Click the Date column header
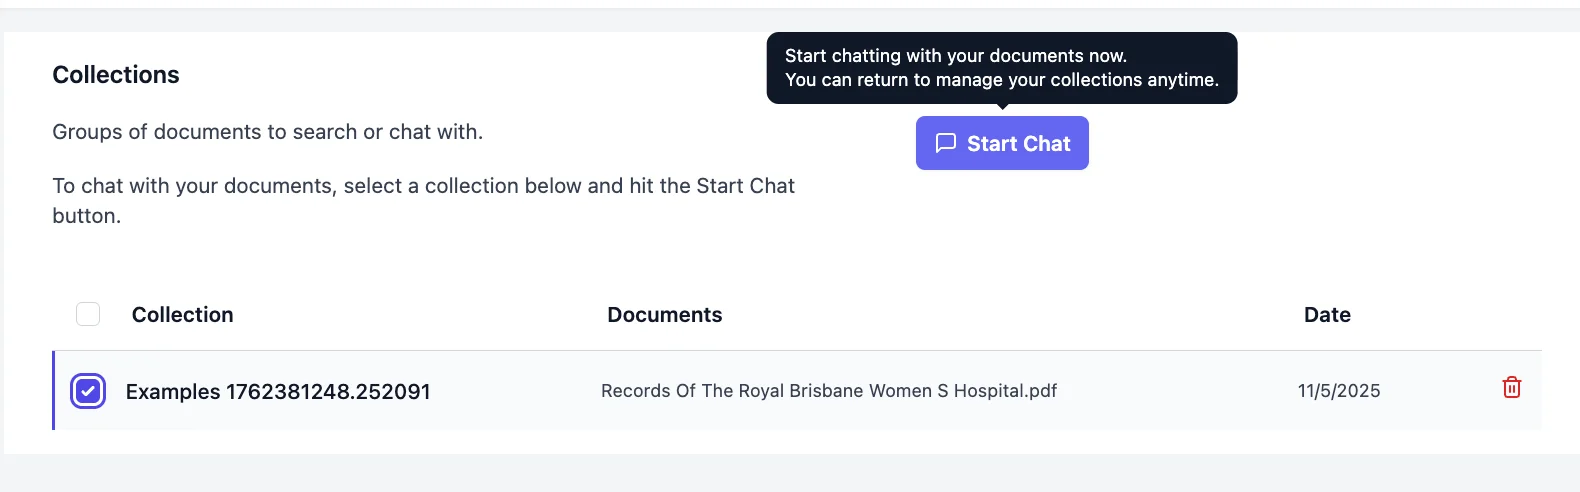This screenshot has width=1580, height=492. (1326, 315)
